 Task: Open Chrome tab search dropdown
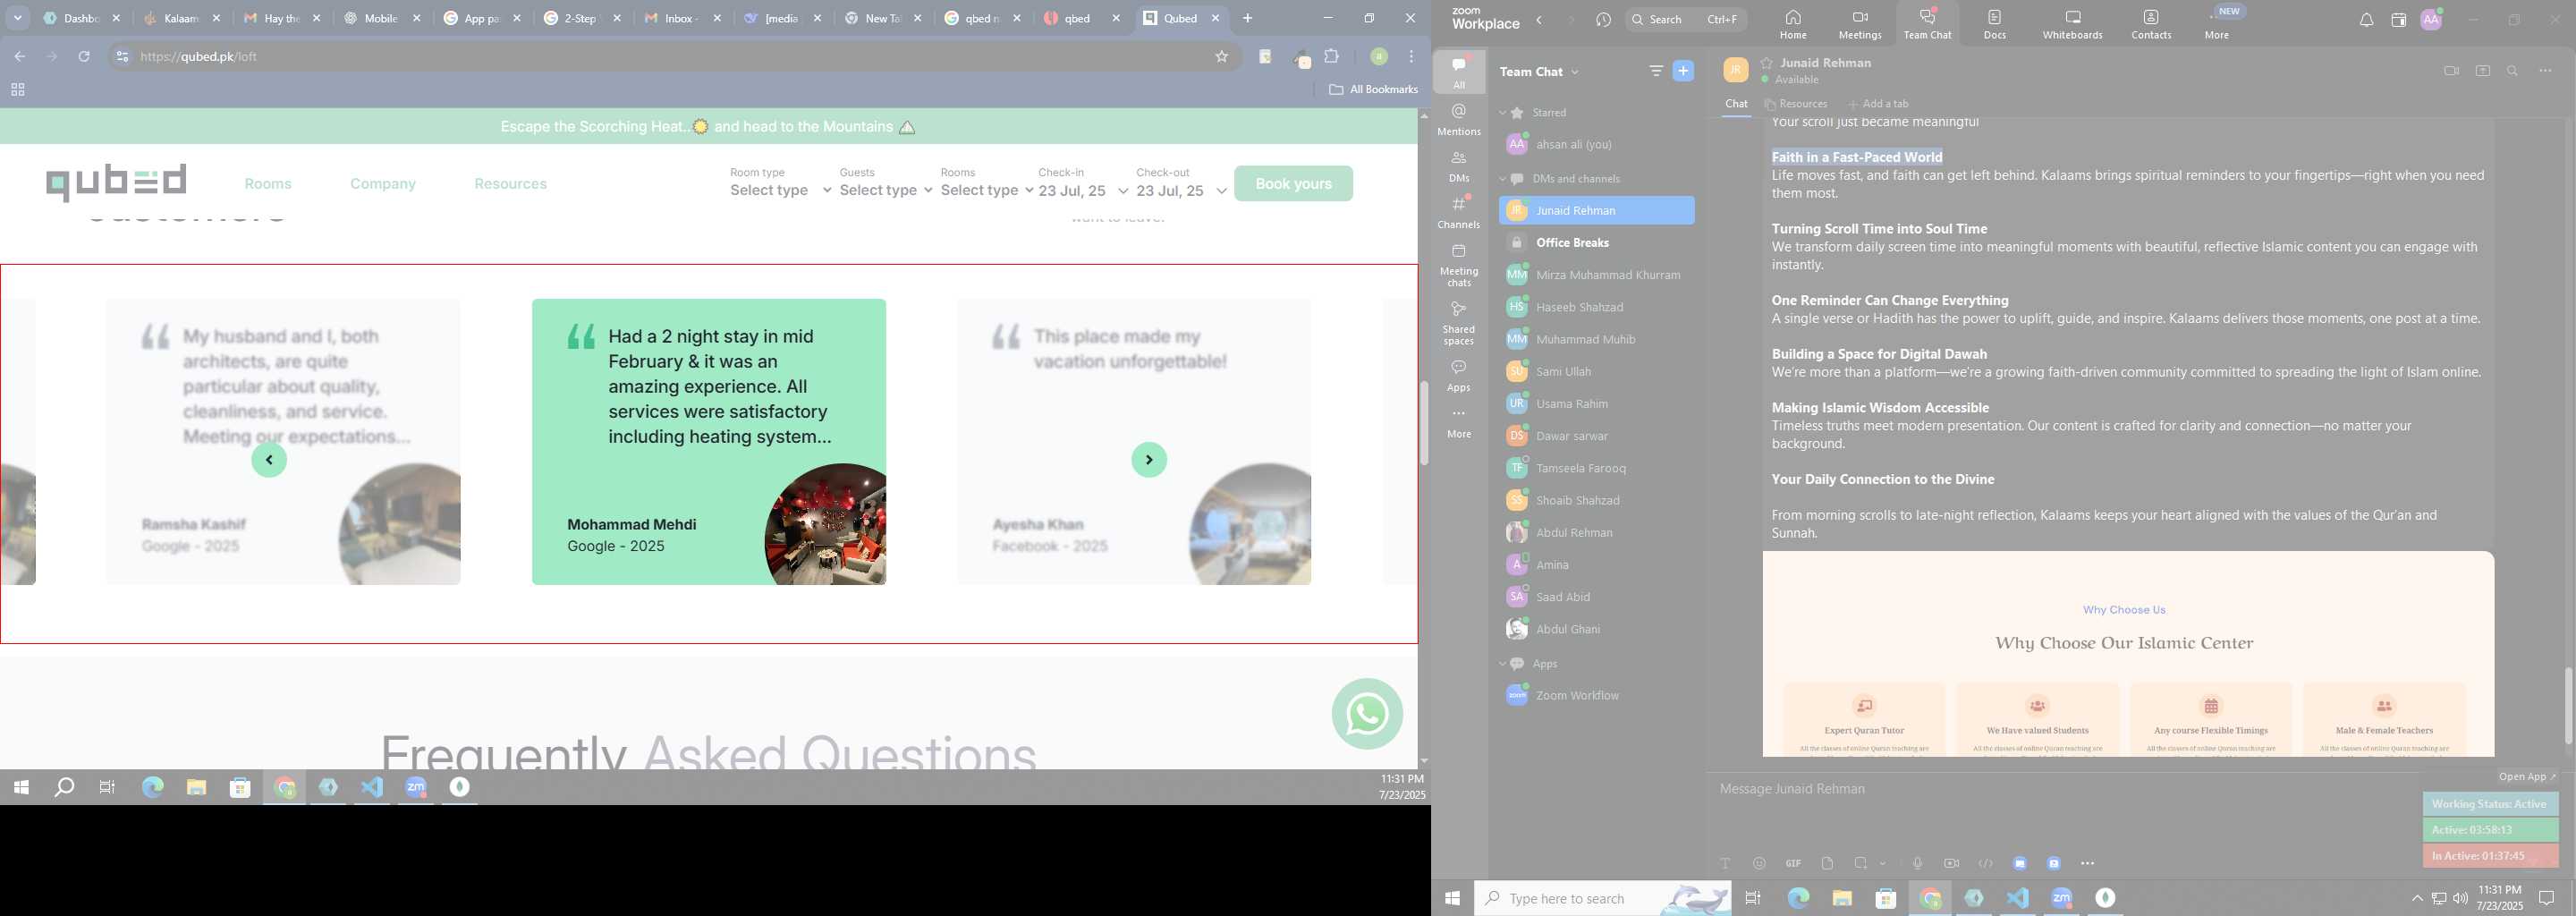point(18,18)
